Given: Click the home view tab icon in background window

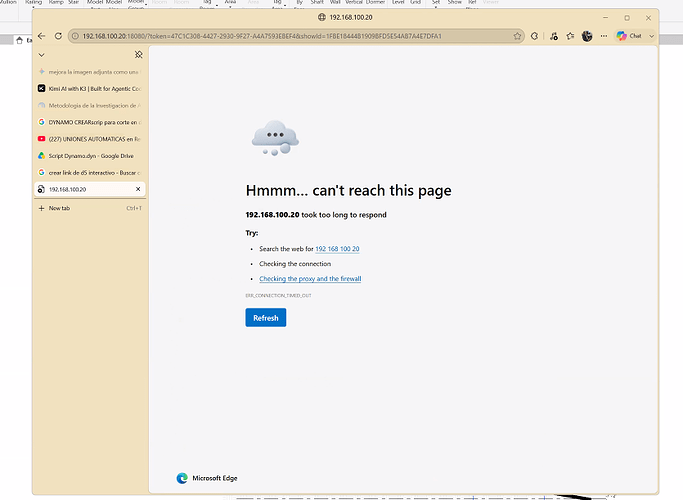Looking at the screenshot, I should coord(19,40).
